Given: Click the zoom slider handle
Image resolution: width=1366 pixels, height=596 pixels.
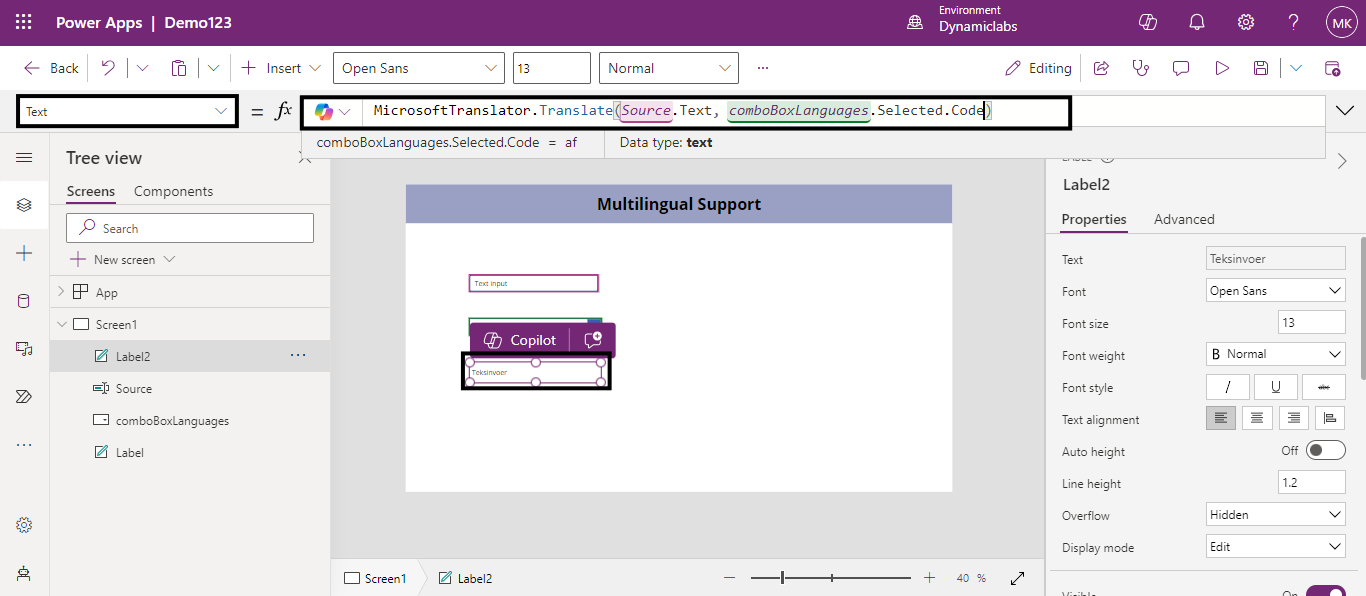Looking at the screenshot, I should (x=783, y=578).
